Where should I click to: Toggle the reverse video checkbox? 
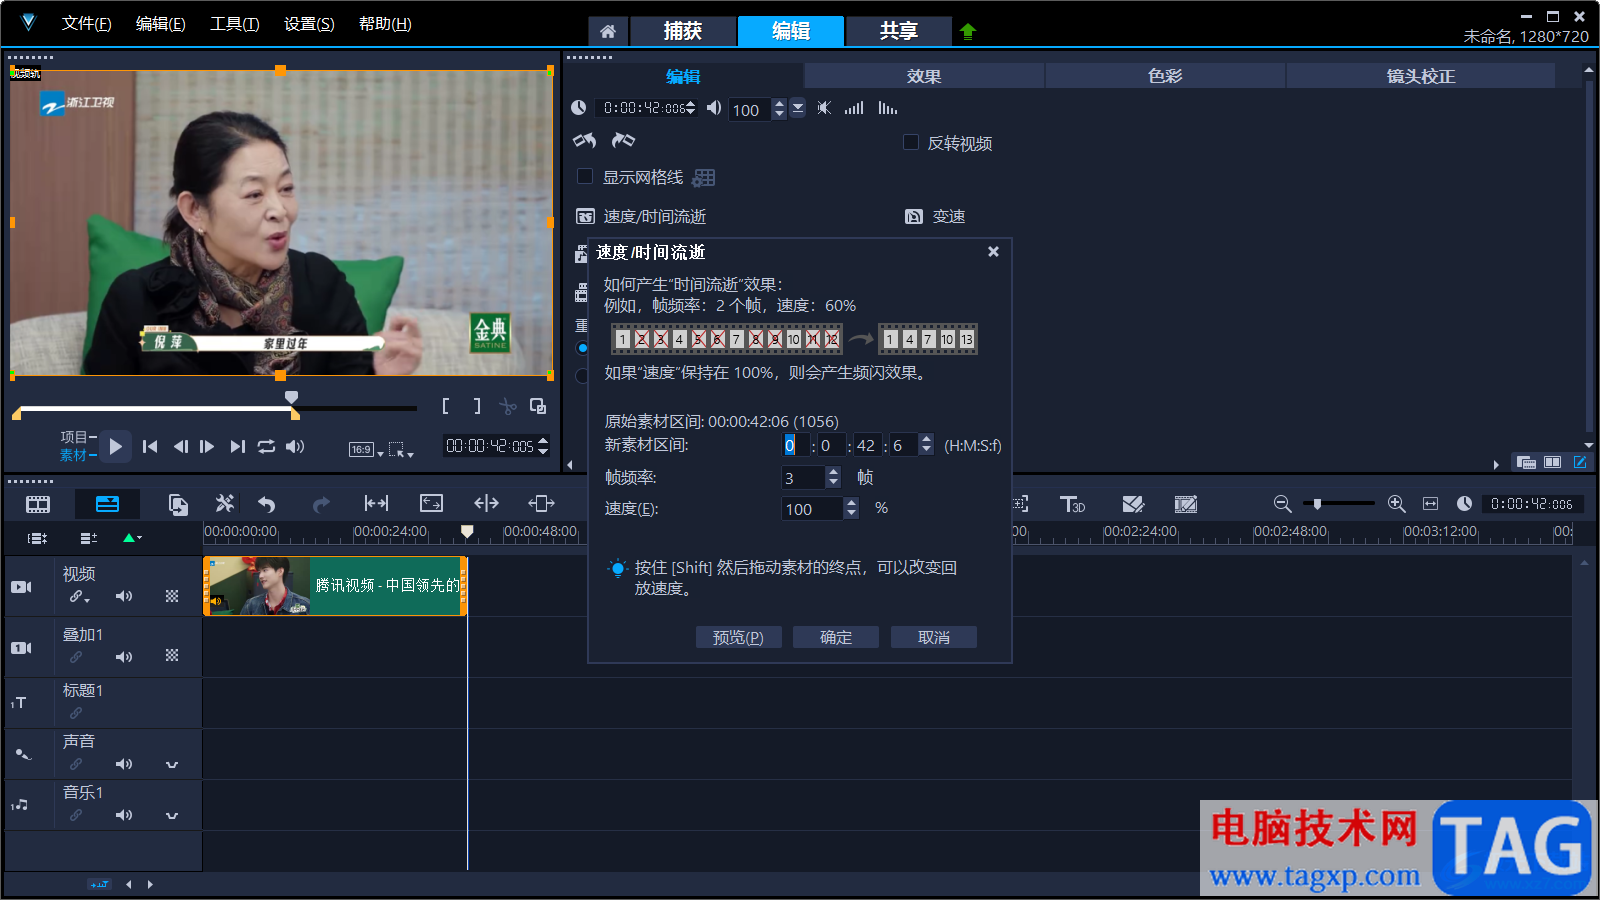click(x=911, y=142)
